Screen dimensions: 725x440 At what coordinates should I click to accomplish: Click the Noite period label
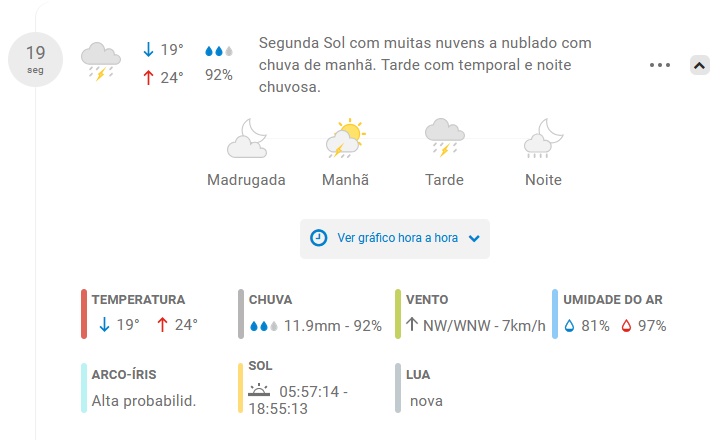click(x=543, y=180)
